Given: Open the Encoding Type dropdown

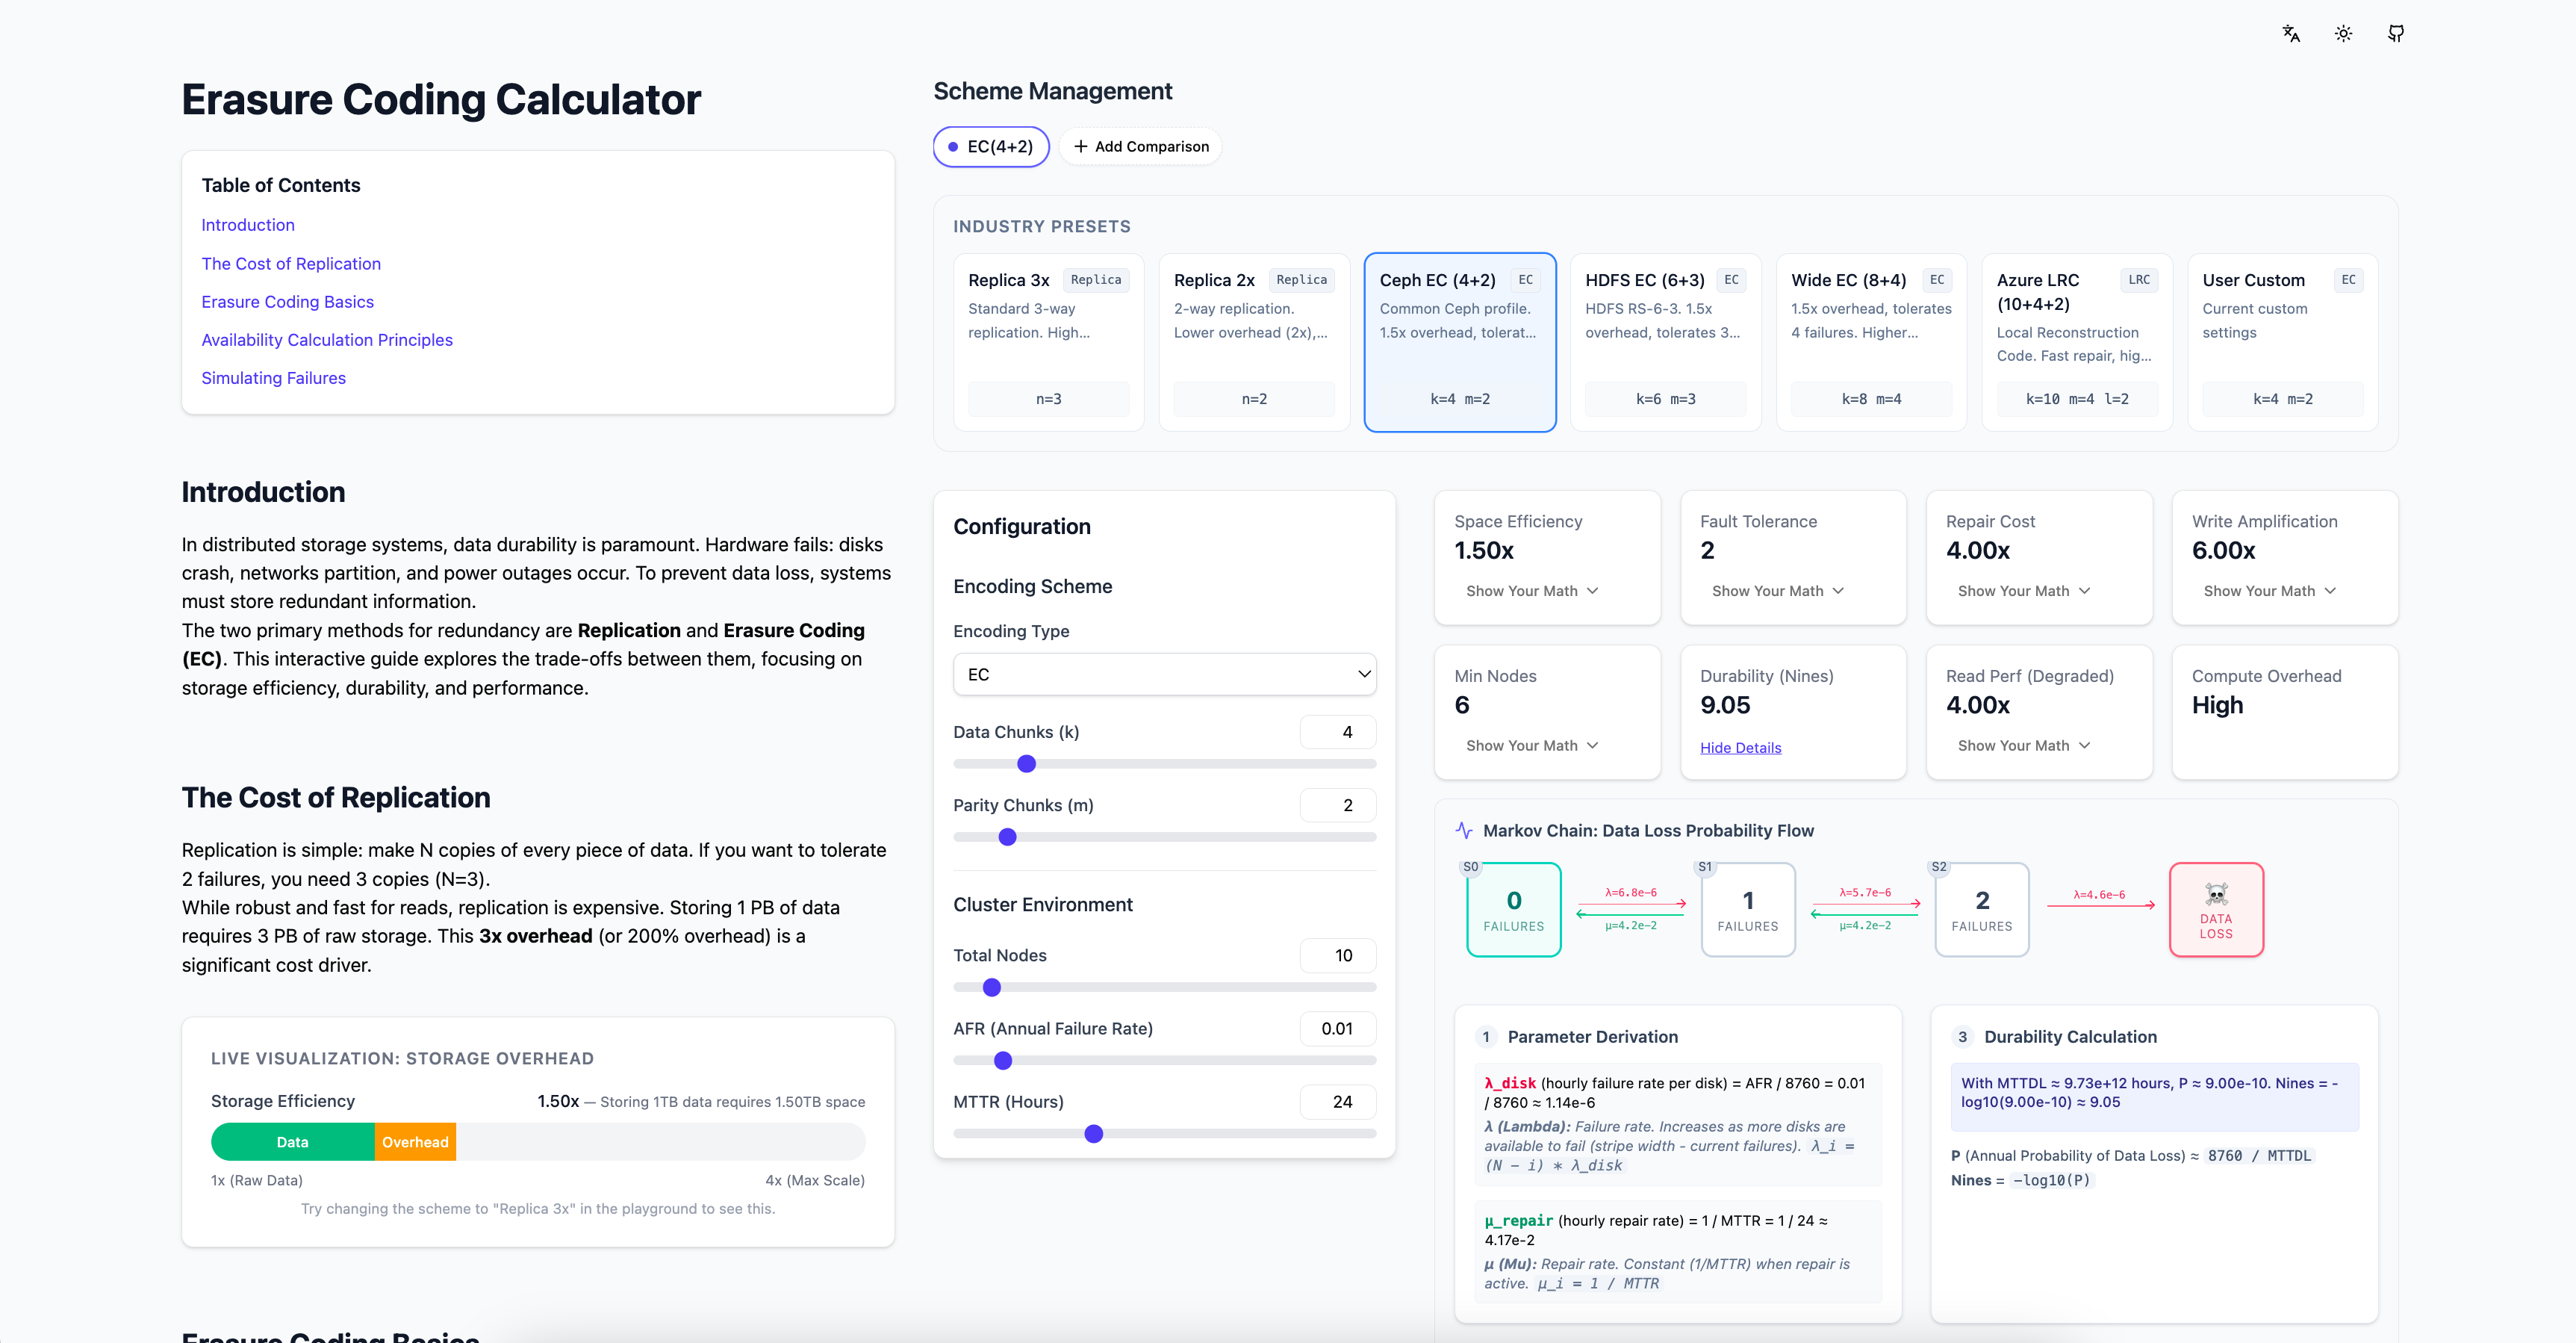Looking at the screenshot, I should point(1164,674).
